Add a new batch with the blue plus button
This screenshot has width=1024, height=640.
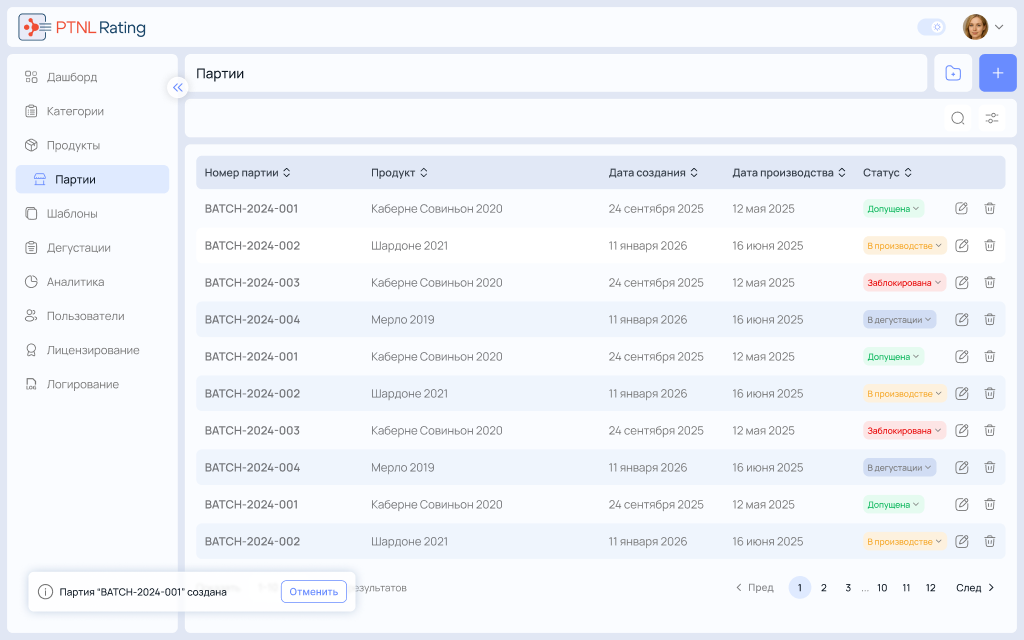[x=997, y=73]
